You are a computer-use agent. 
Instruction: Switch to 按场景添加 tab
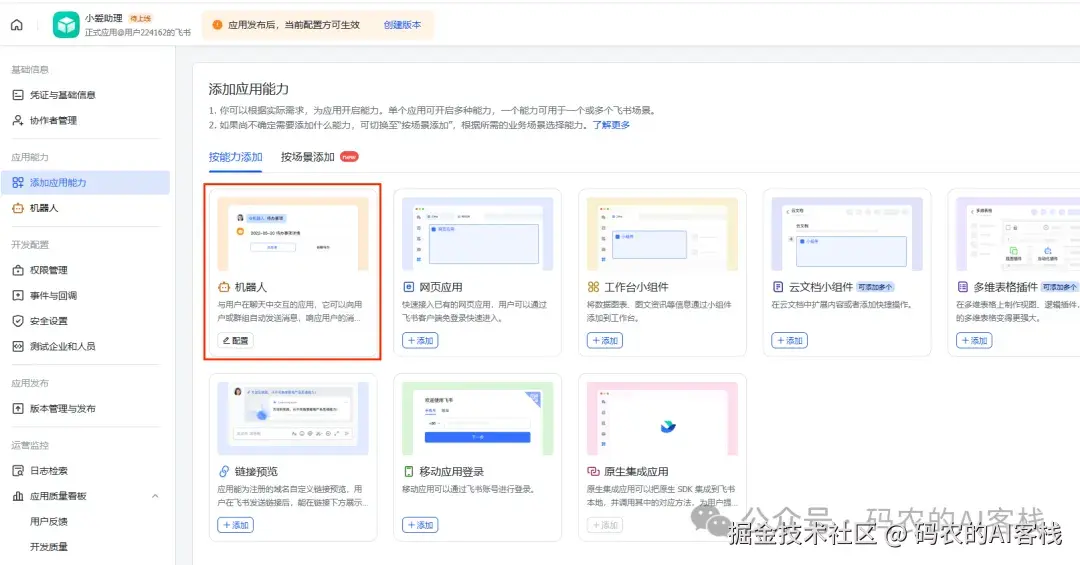coord(307,157)
